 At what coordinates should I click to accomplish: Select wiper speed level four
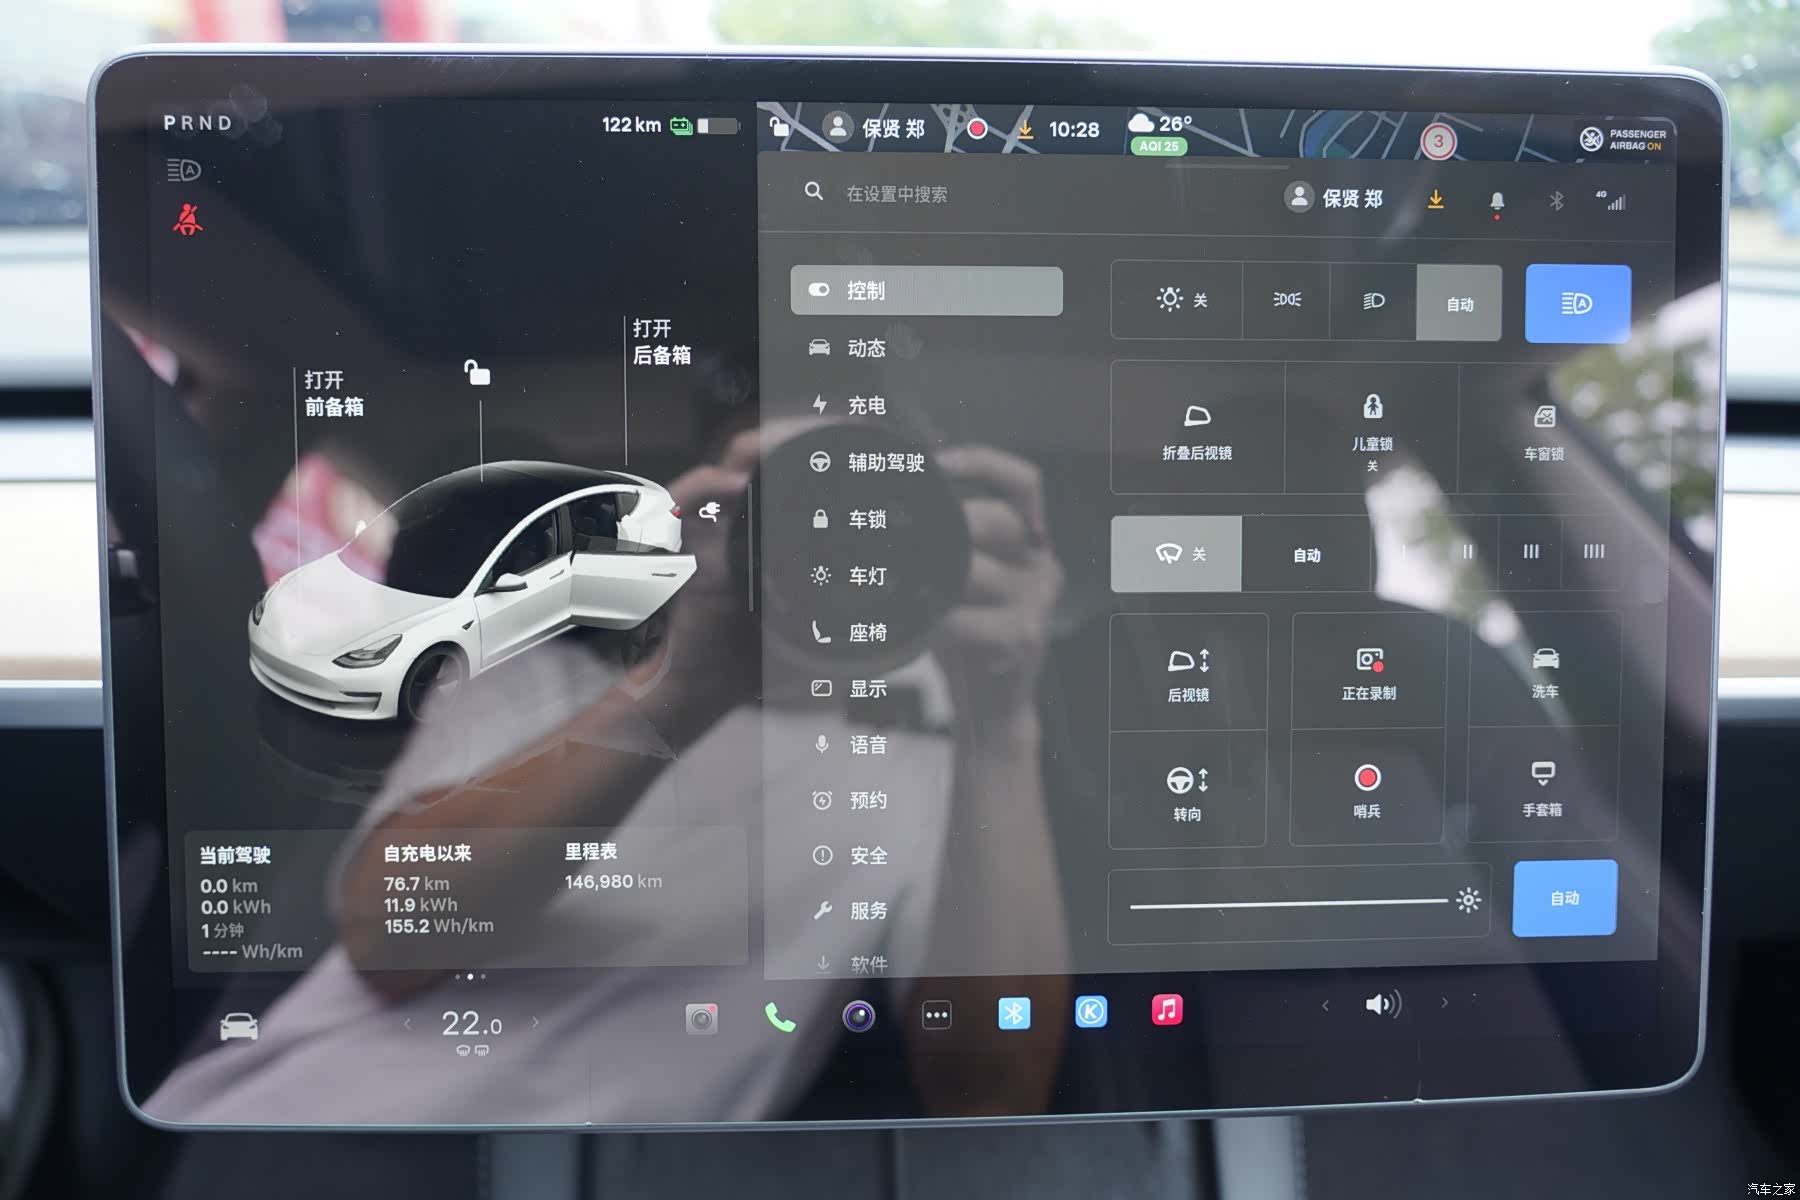pos(1594,552)
